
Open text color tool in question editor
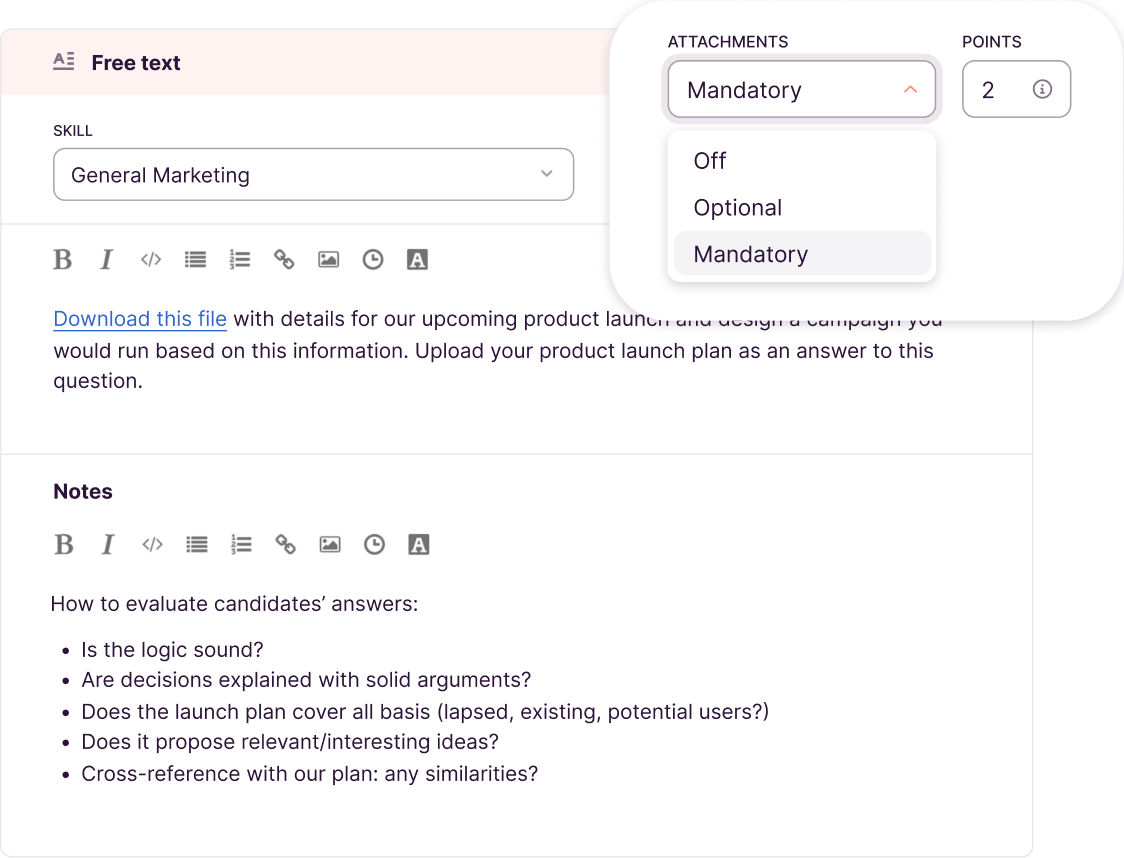click(x=417, y=259)
